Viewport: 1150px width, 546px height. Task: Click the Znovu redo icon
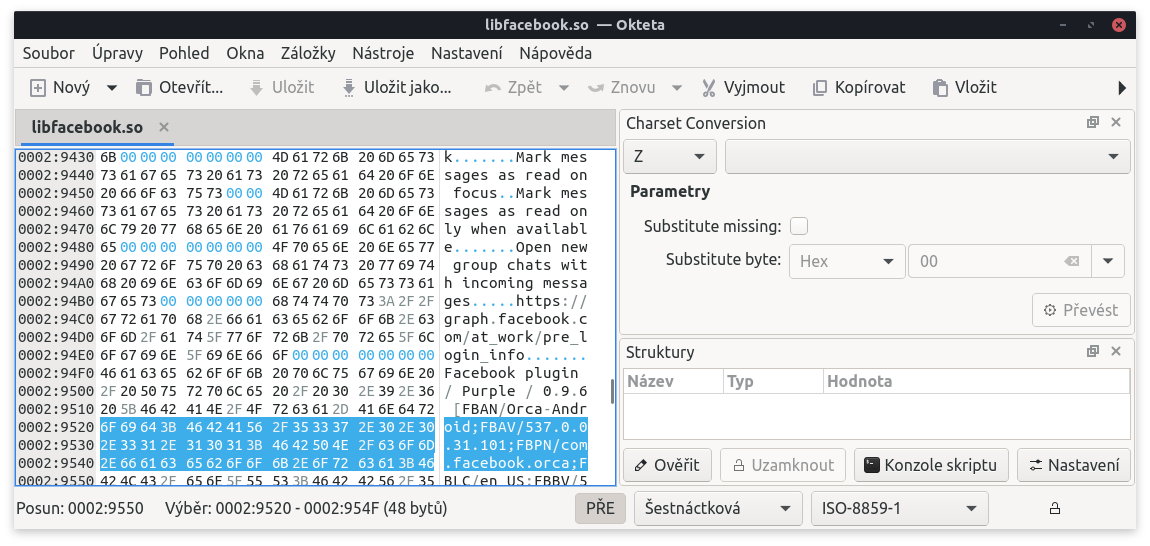coord(596,88)
